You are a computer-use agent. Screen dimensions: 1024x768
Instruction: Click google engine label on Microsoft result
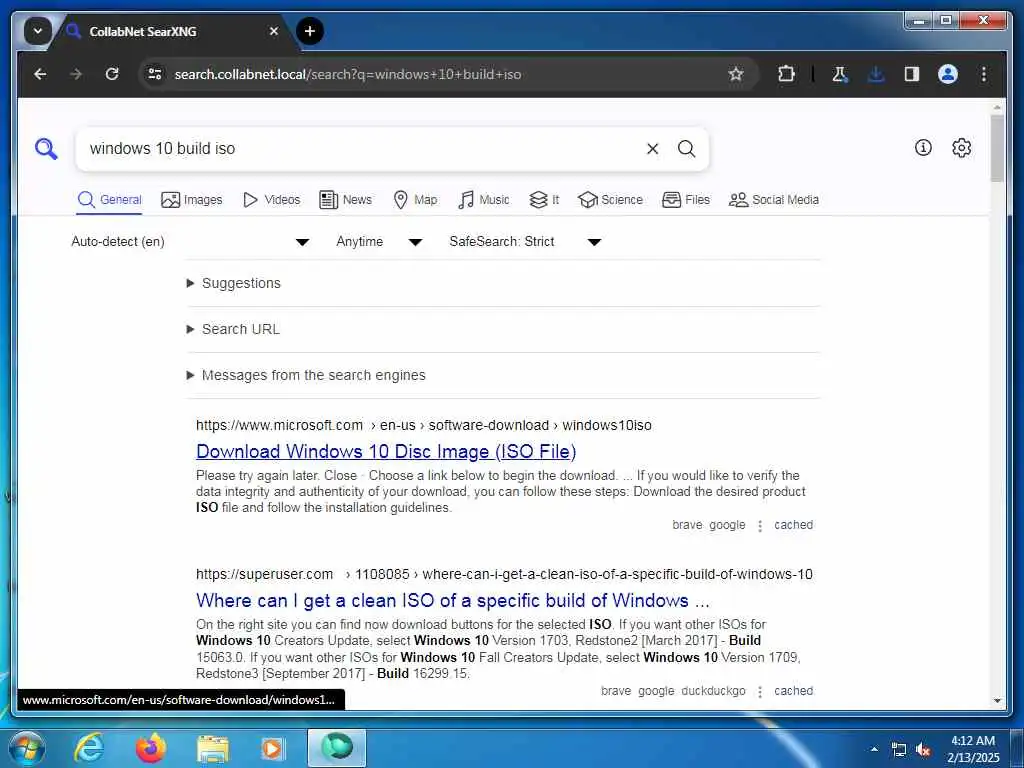[x=727, y=525]
